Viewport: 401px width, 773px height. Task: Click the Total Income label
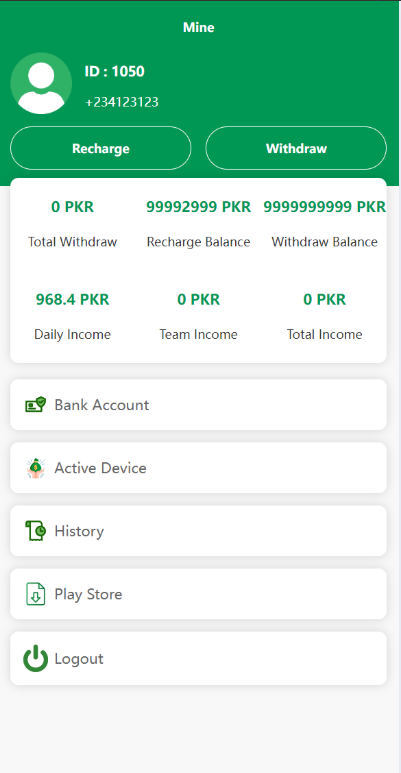click(x=325, y=334)
